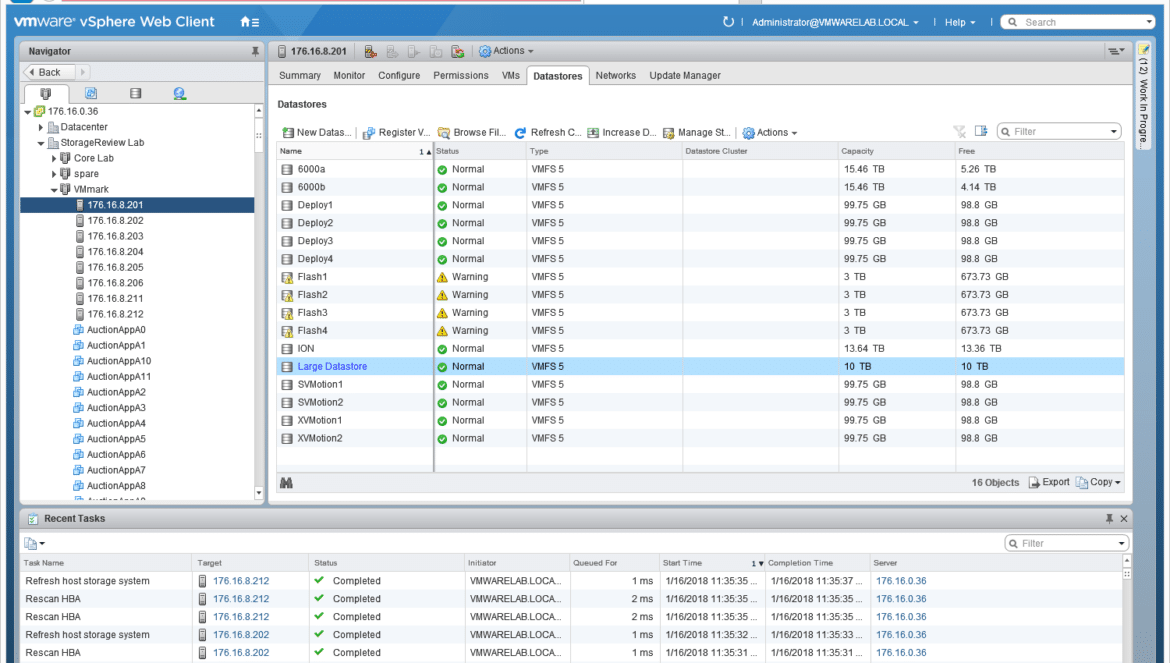Switch to the Summary tab

[300, 75]
